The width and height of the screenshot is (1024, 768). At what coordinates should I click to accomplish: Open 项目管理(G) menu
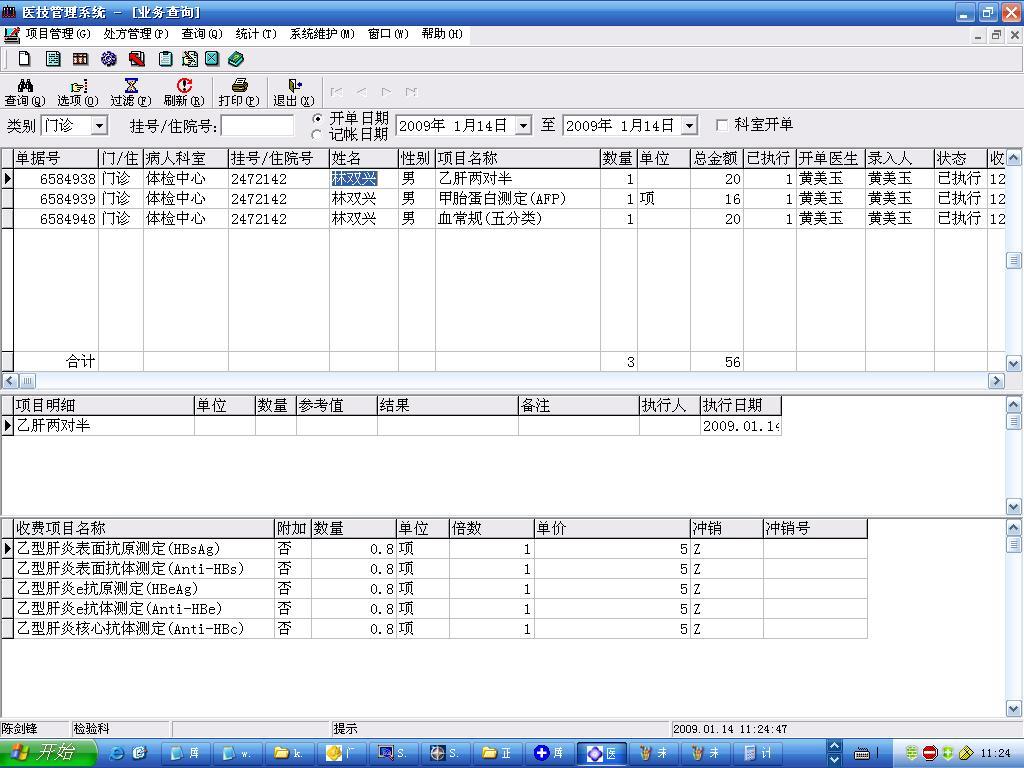pyautogui.click(x=57, y=34)
